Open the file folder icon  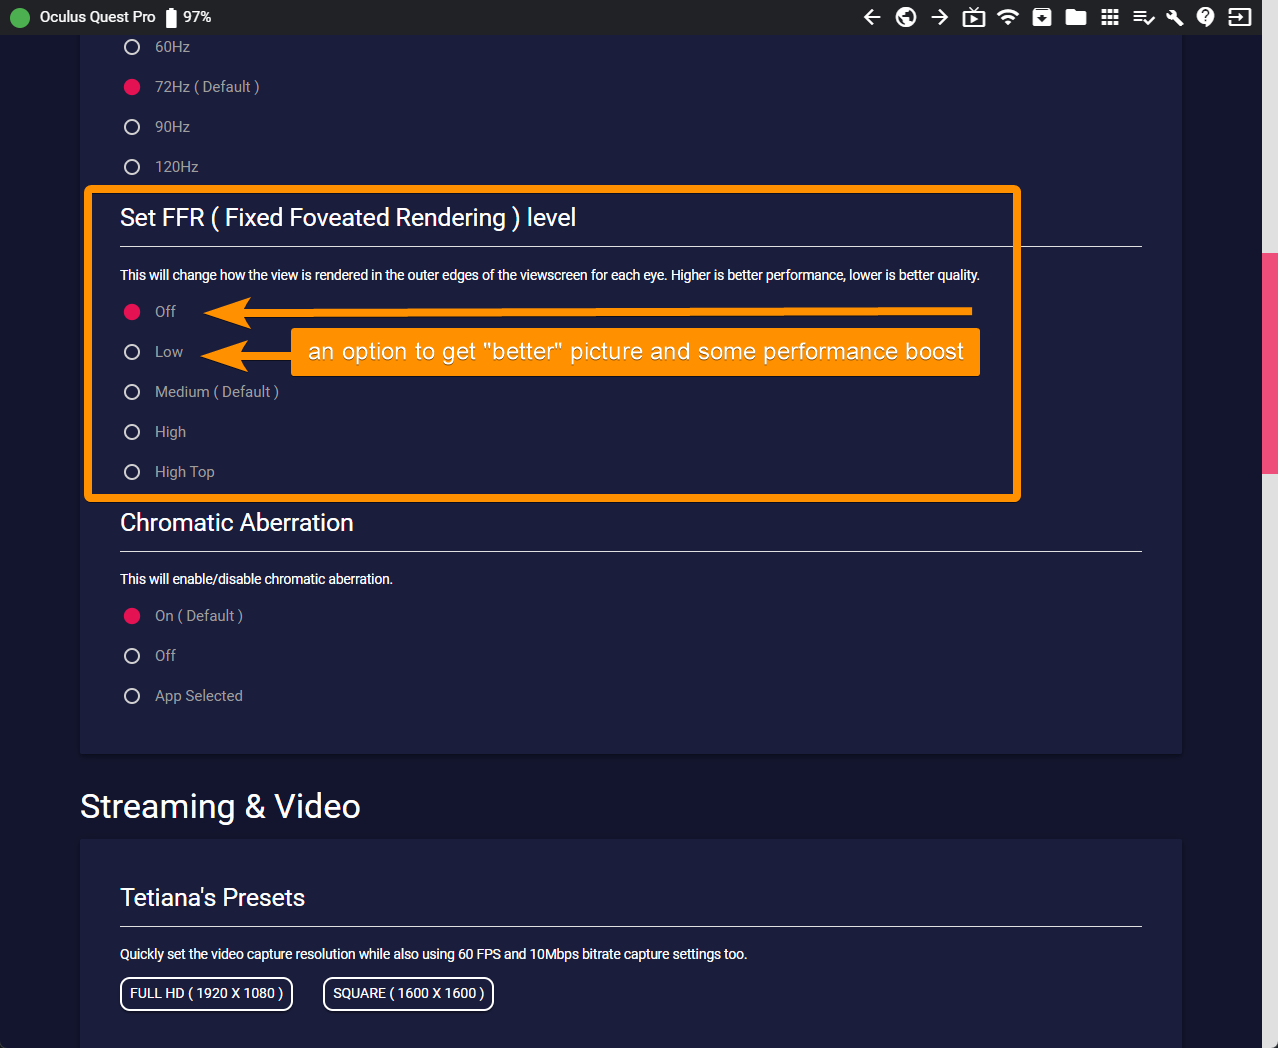coord(1075,17)
